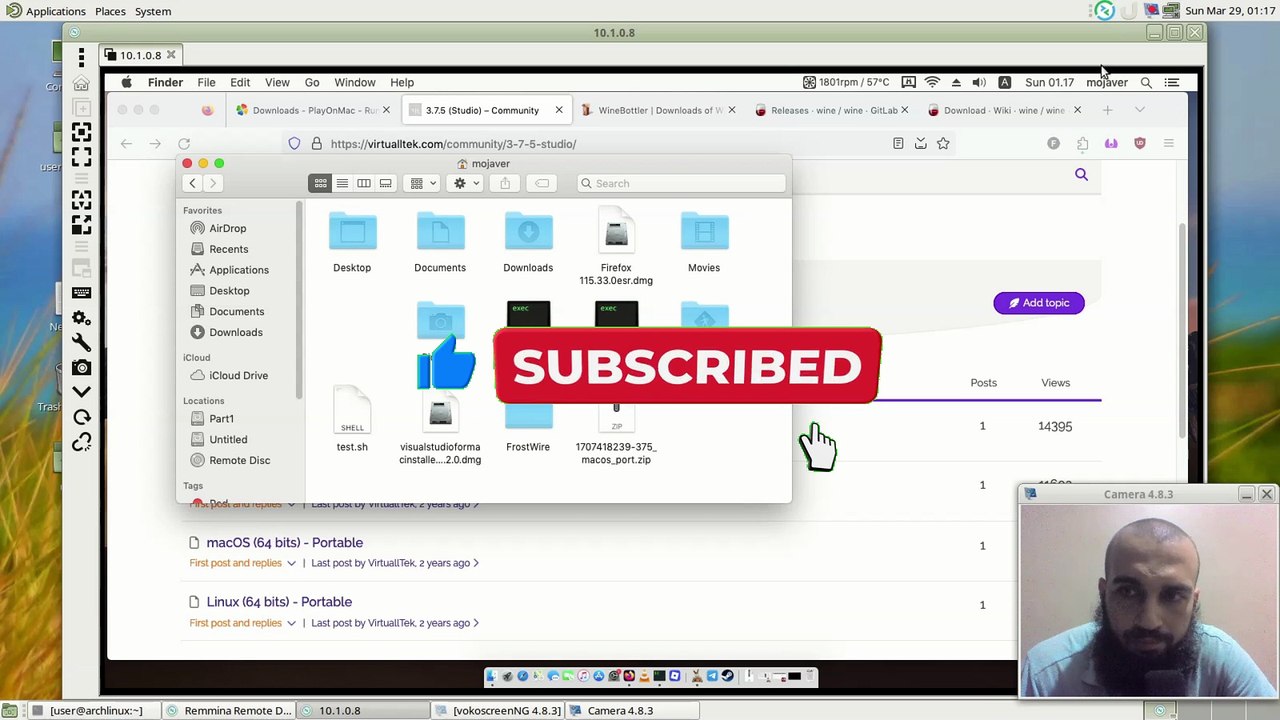Take screenshot with Remmina camera icon

82,367
